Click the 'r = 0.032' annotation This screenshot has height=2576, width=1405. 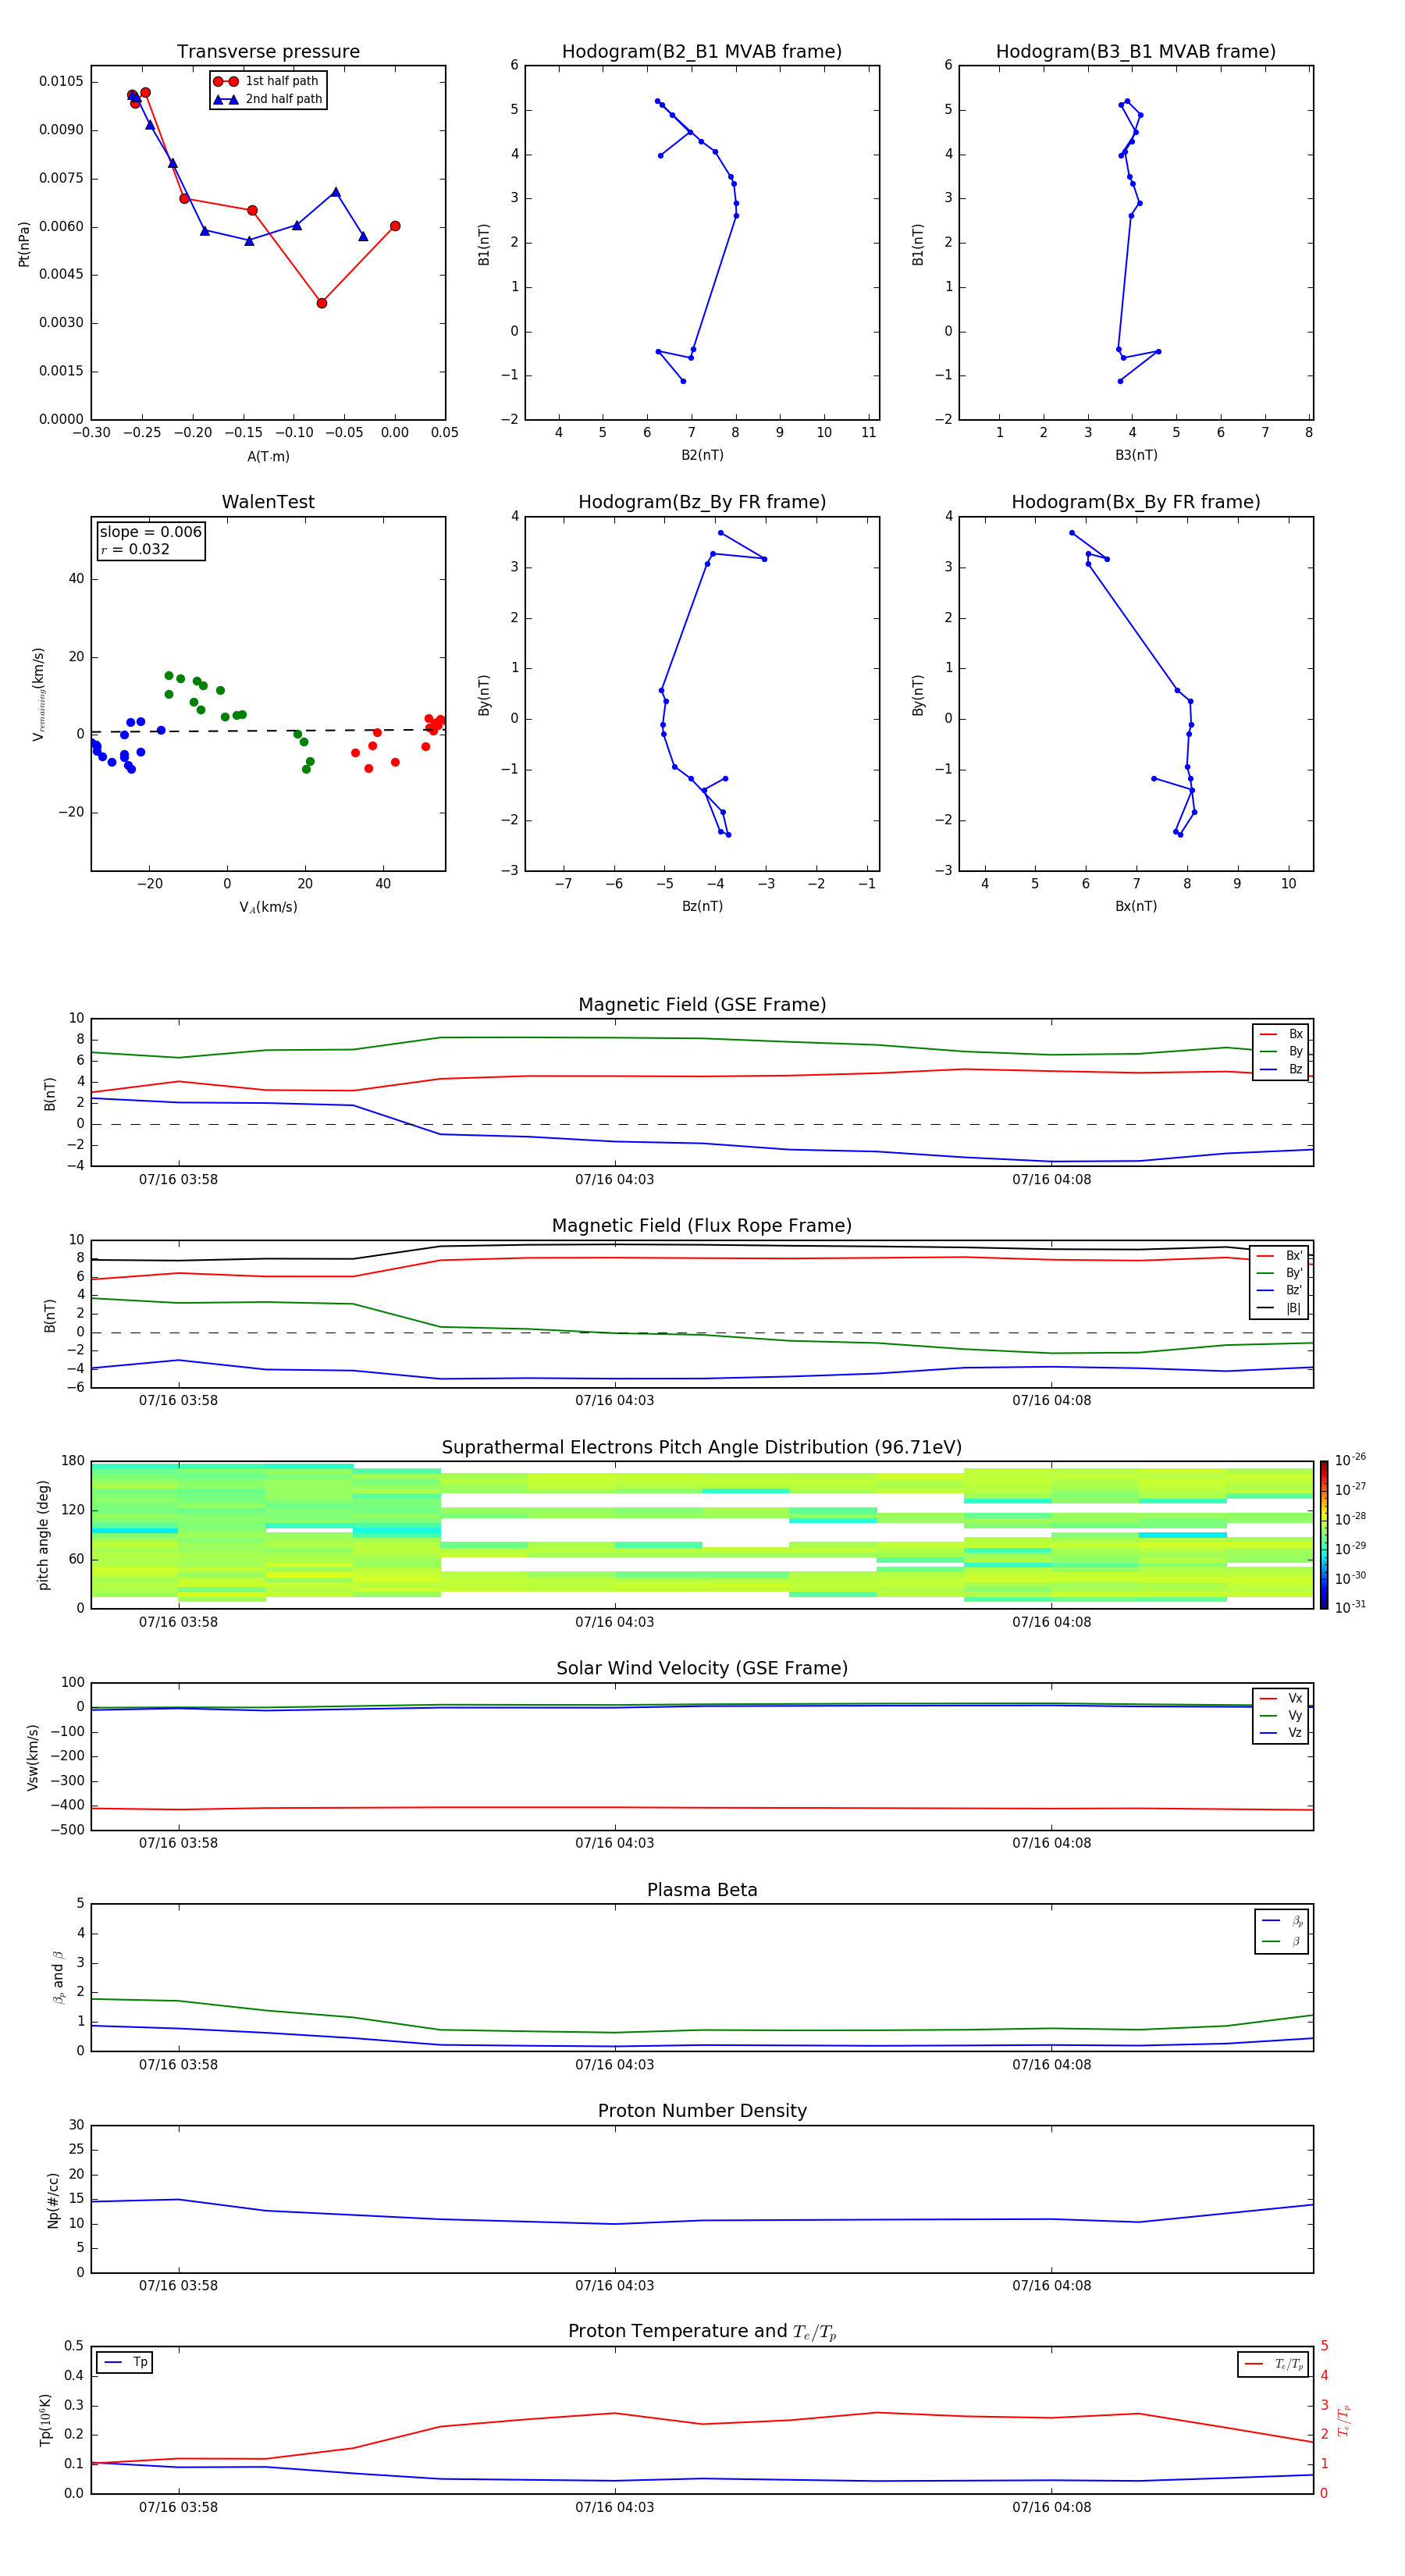pyautogui.click(x=135, y=549)
